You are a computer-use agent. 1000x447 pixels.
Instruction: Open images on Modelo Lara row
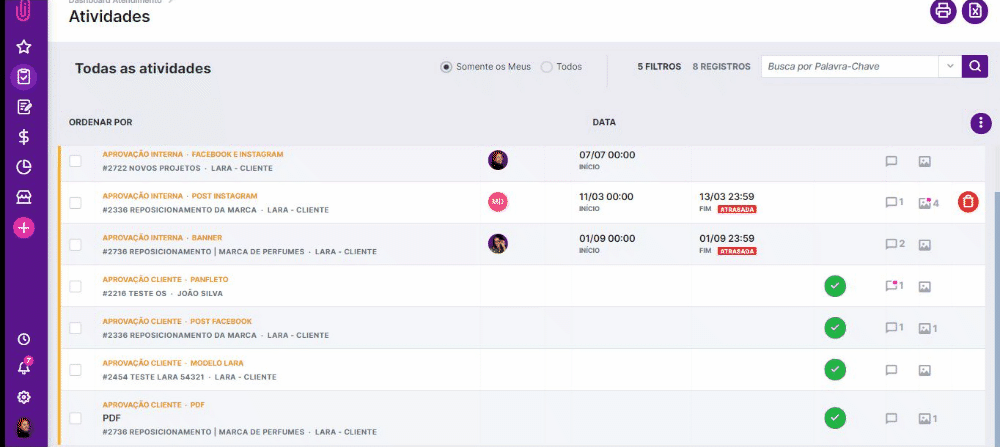coord(925,370)
